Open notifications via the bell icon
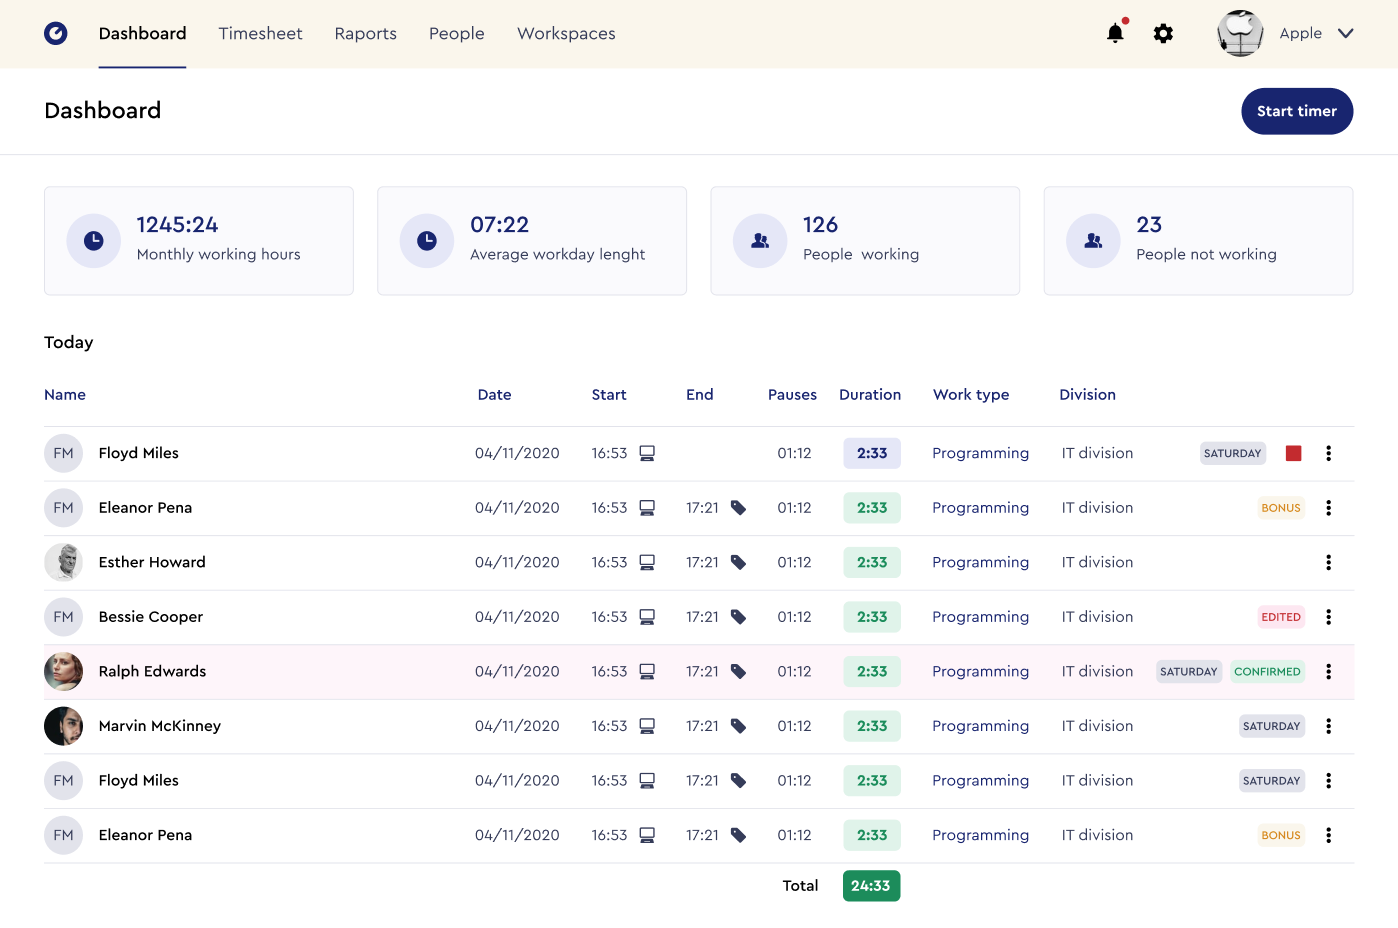Image resolution: width=1398 pixels, height=928 pixels. click(x=1114, y=33)
